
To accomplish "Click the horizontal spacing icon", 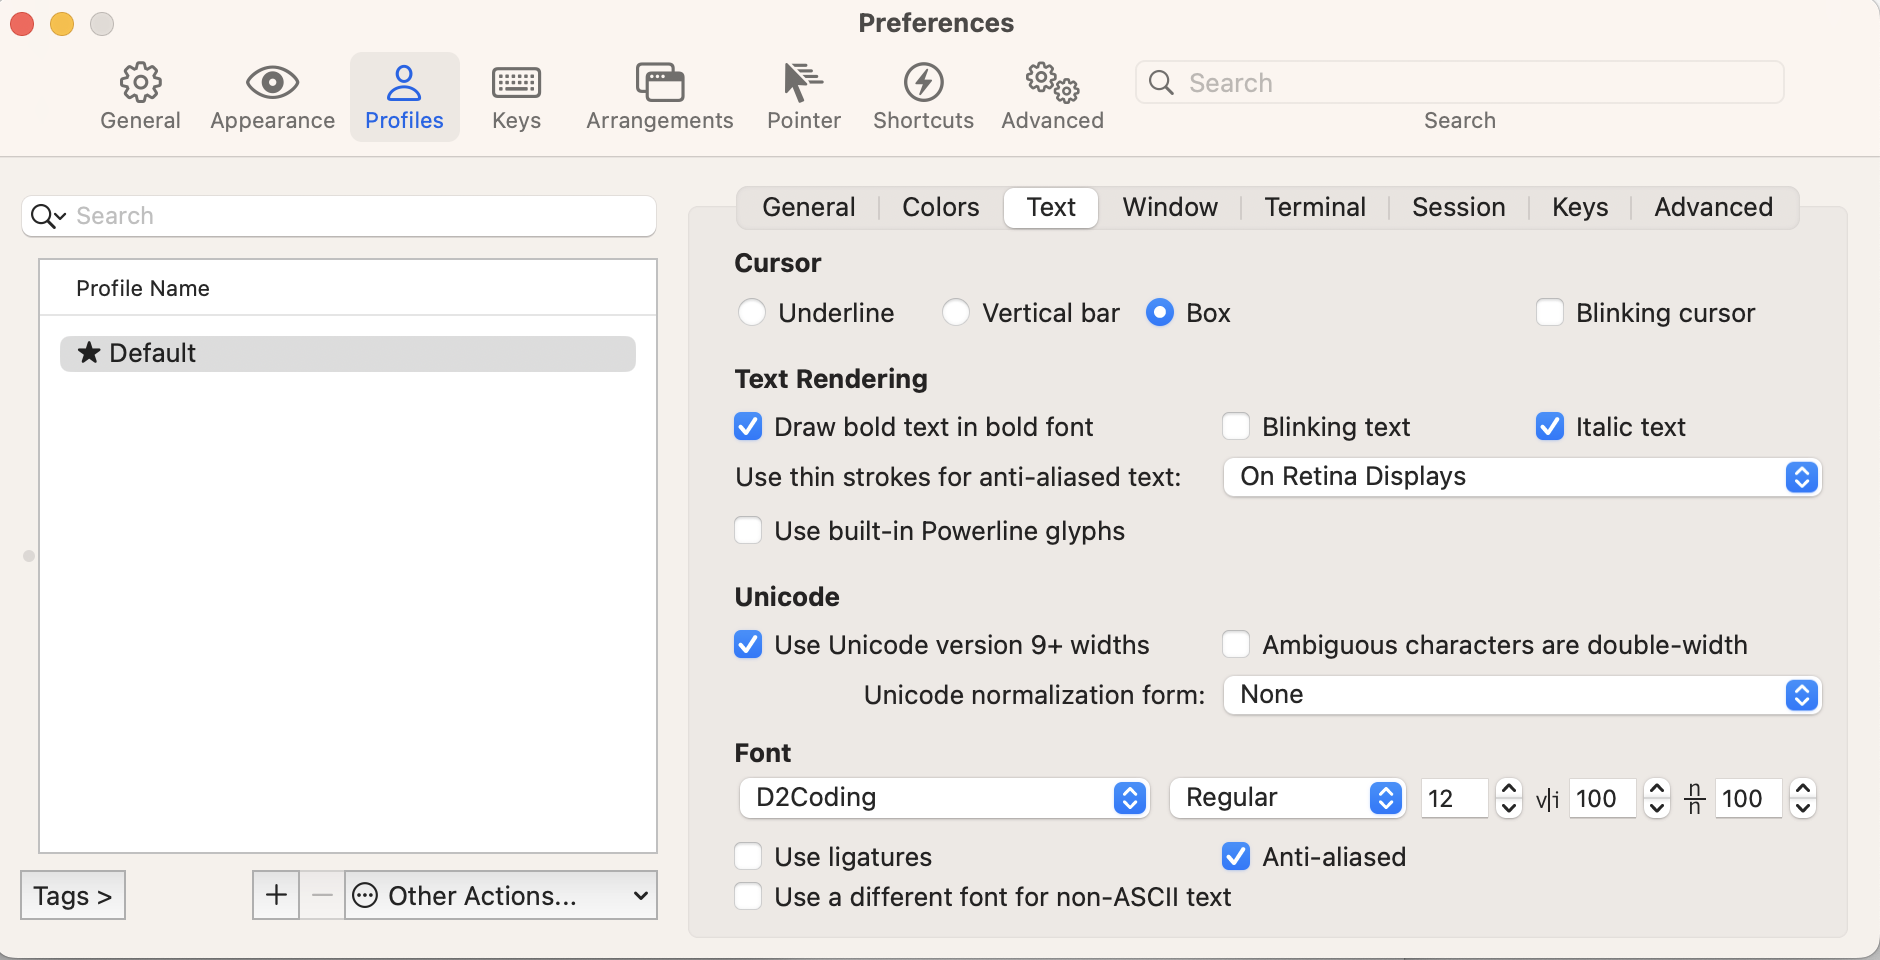I will pos(1548,799).
